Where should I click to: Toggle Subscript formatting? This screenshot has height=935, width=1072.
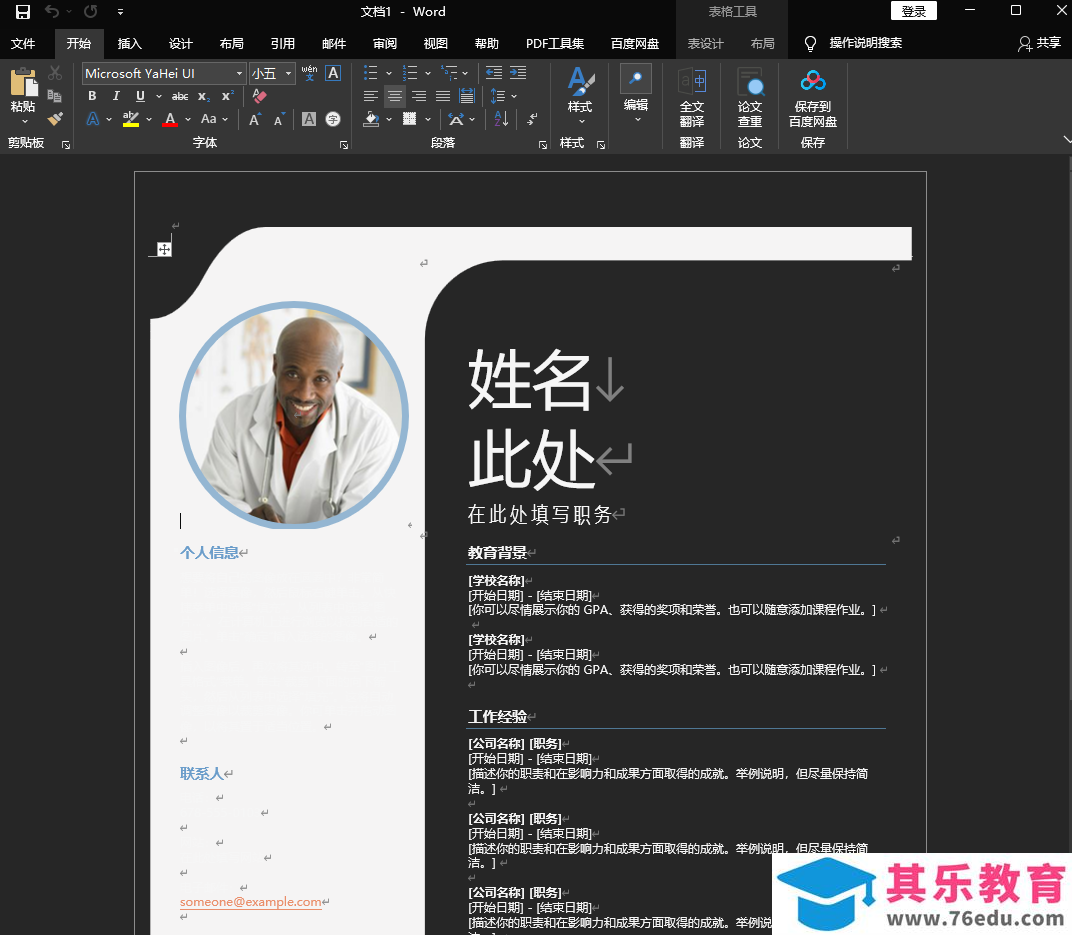click(x=204, y=96)
